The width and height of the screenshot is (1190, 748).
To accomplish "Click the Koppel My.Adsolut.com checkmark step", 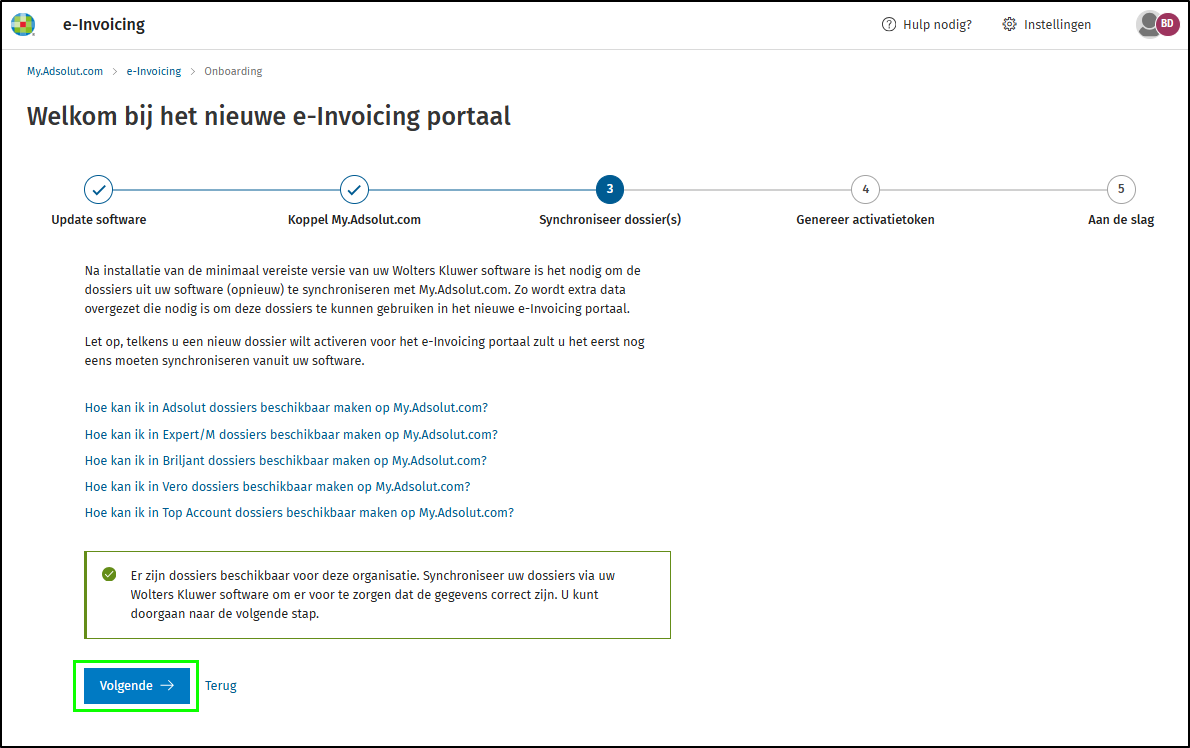I will click(x=354, y=188).
